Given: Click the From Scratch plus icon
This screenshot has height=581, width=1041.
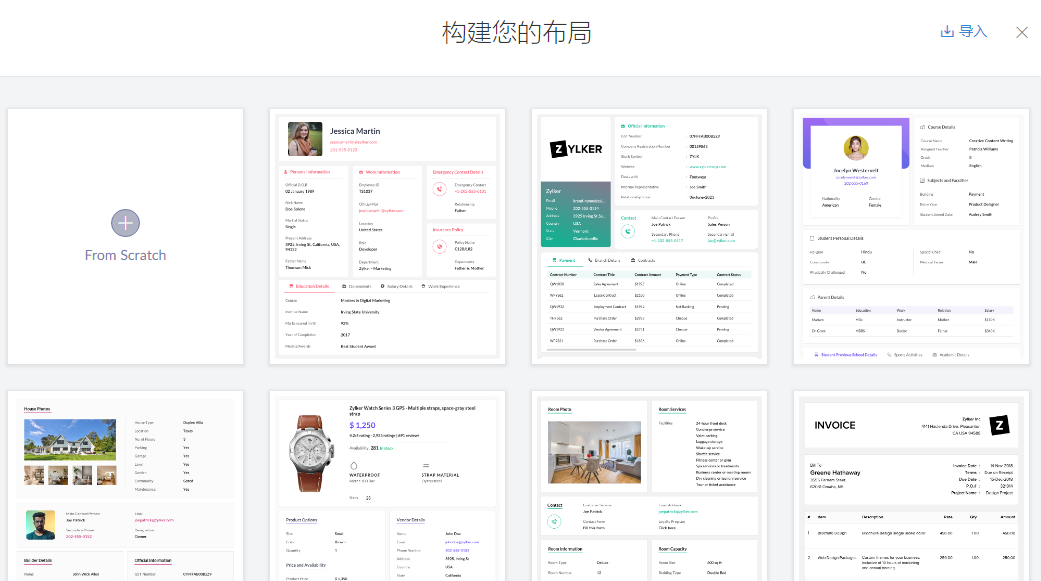Looking at the screenshot, I should 125,223.
